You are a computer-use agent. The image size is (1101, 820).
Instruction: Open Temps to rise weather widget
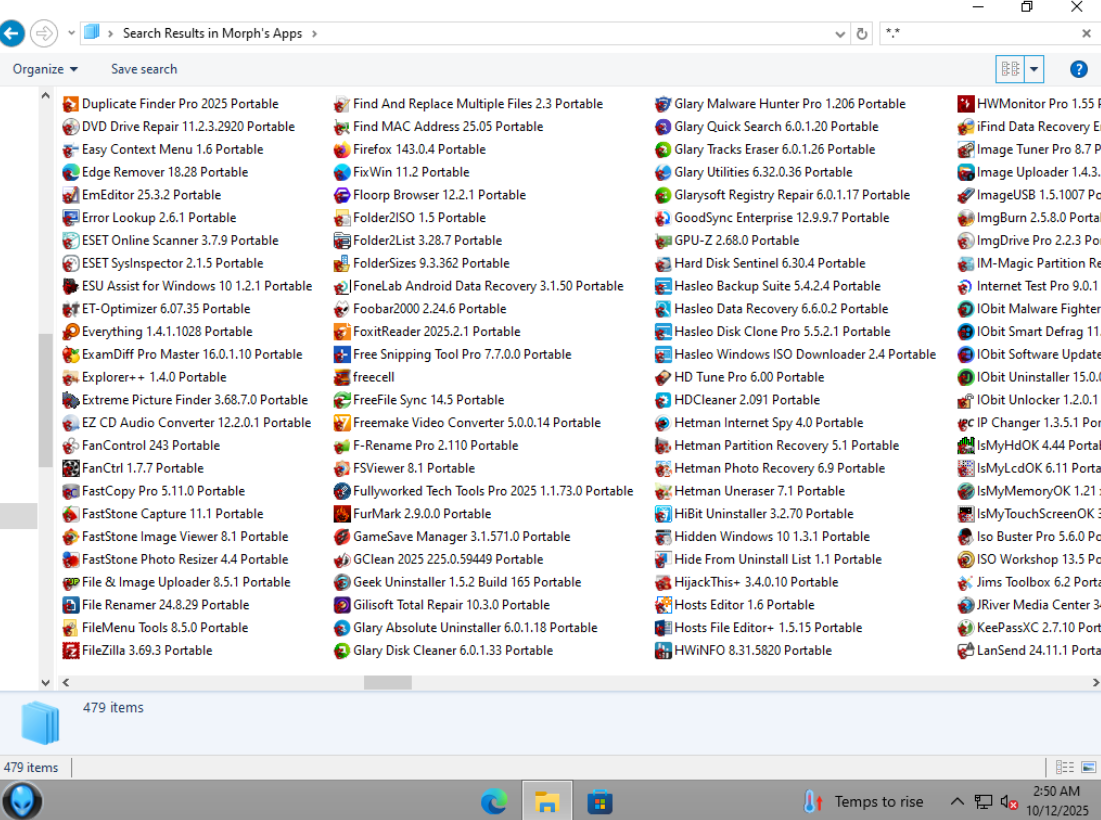[x=864, y=801]
